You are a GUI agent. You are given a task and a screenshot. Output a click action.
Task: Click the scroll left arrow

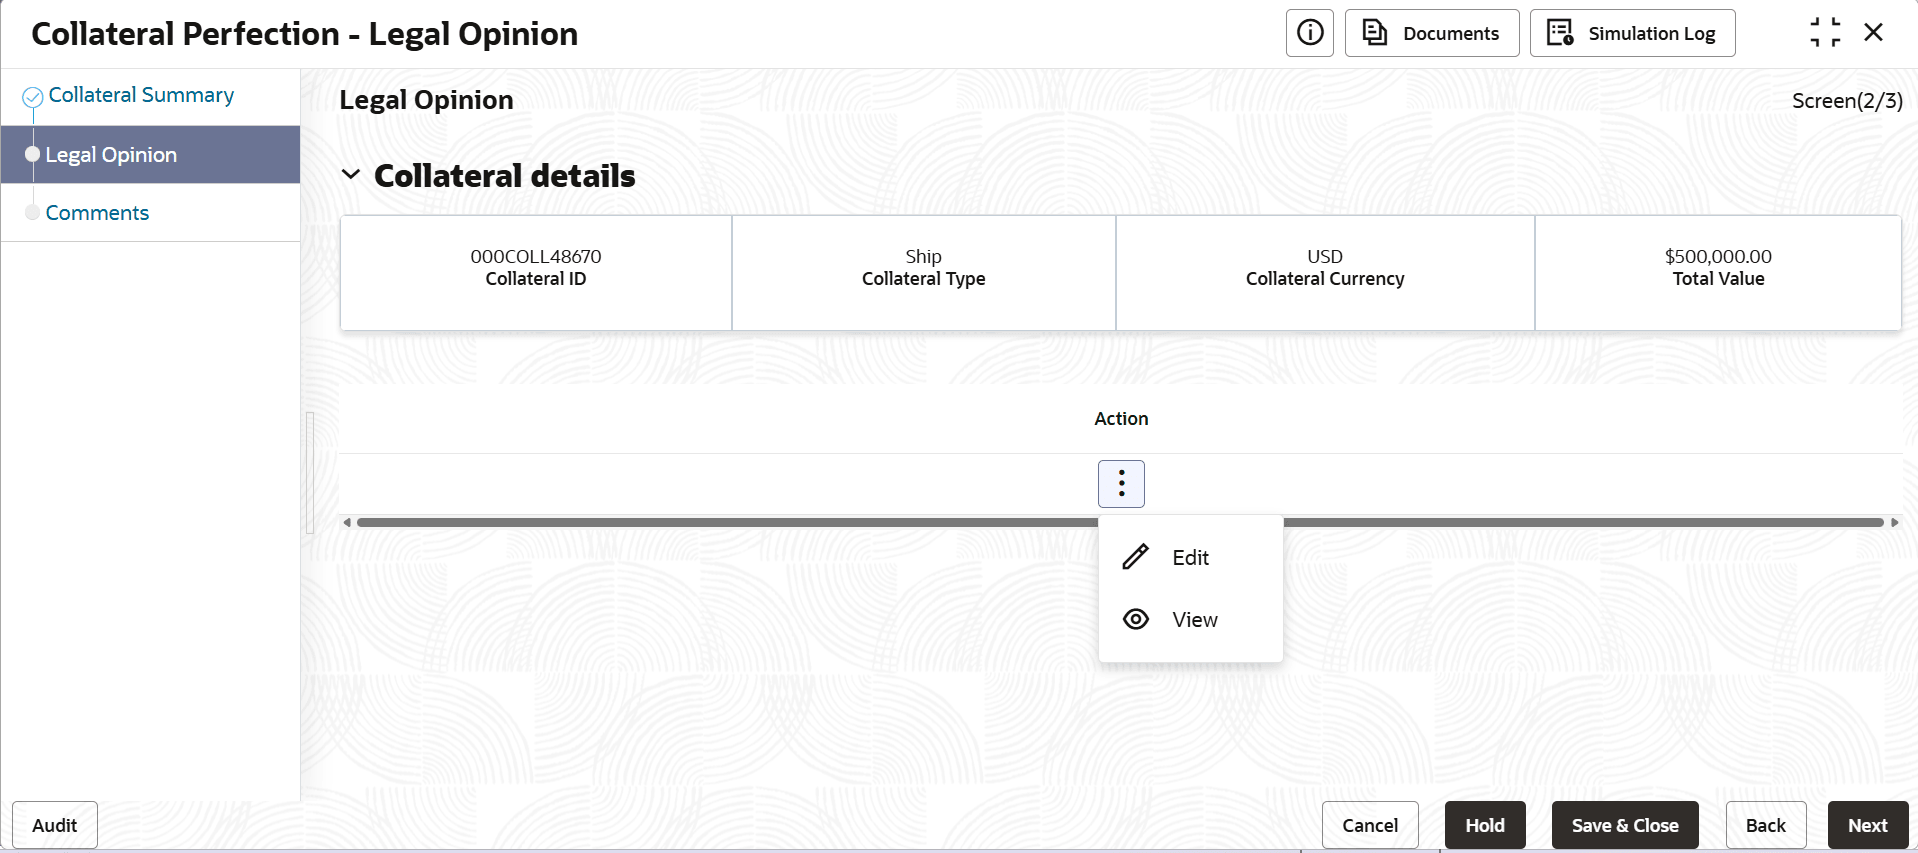pos(347,522)
